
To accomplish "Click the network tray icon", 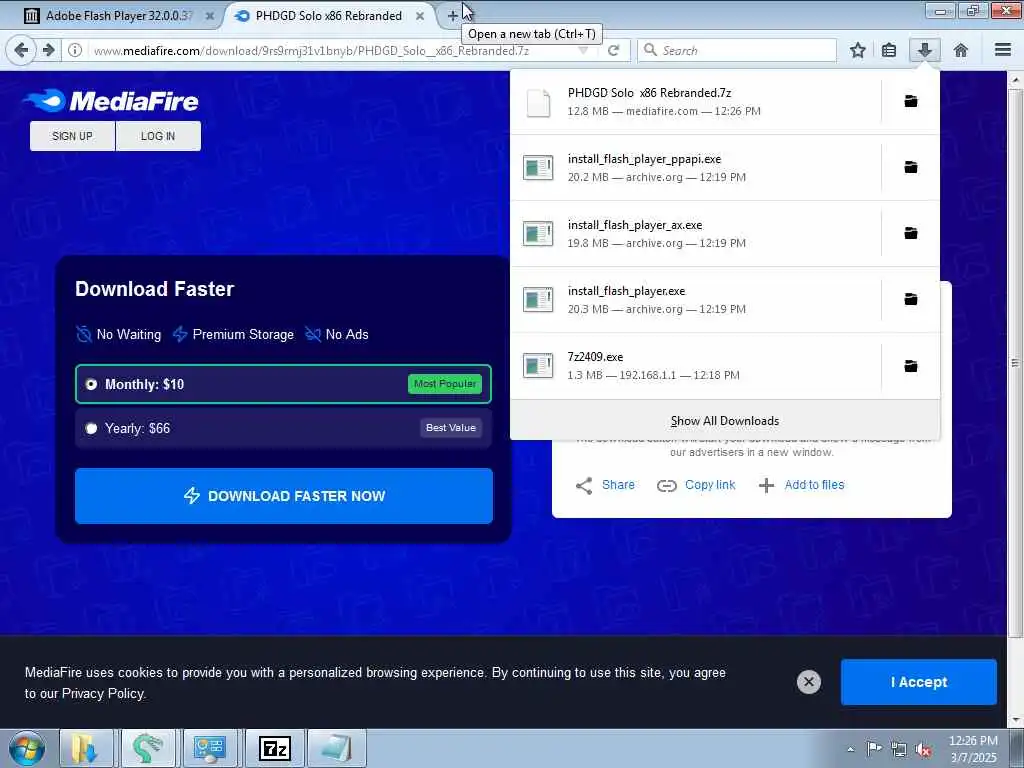I will (899, 750).
